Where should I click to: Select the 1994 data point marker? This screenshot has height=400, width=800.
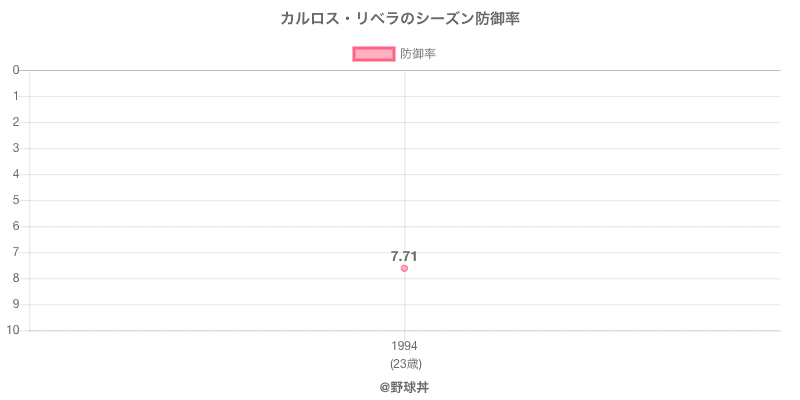tap(404, 268)
